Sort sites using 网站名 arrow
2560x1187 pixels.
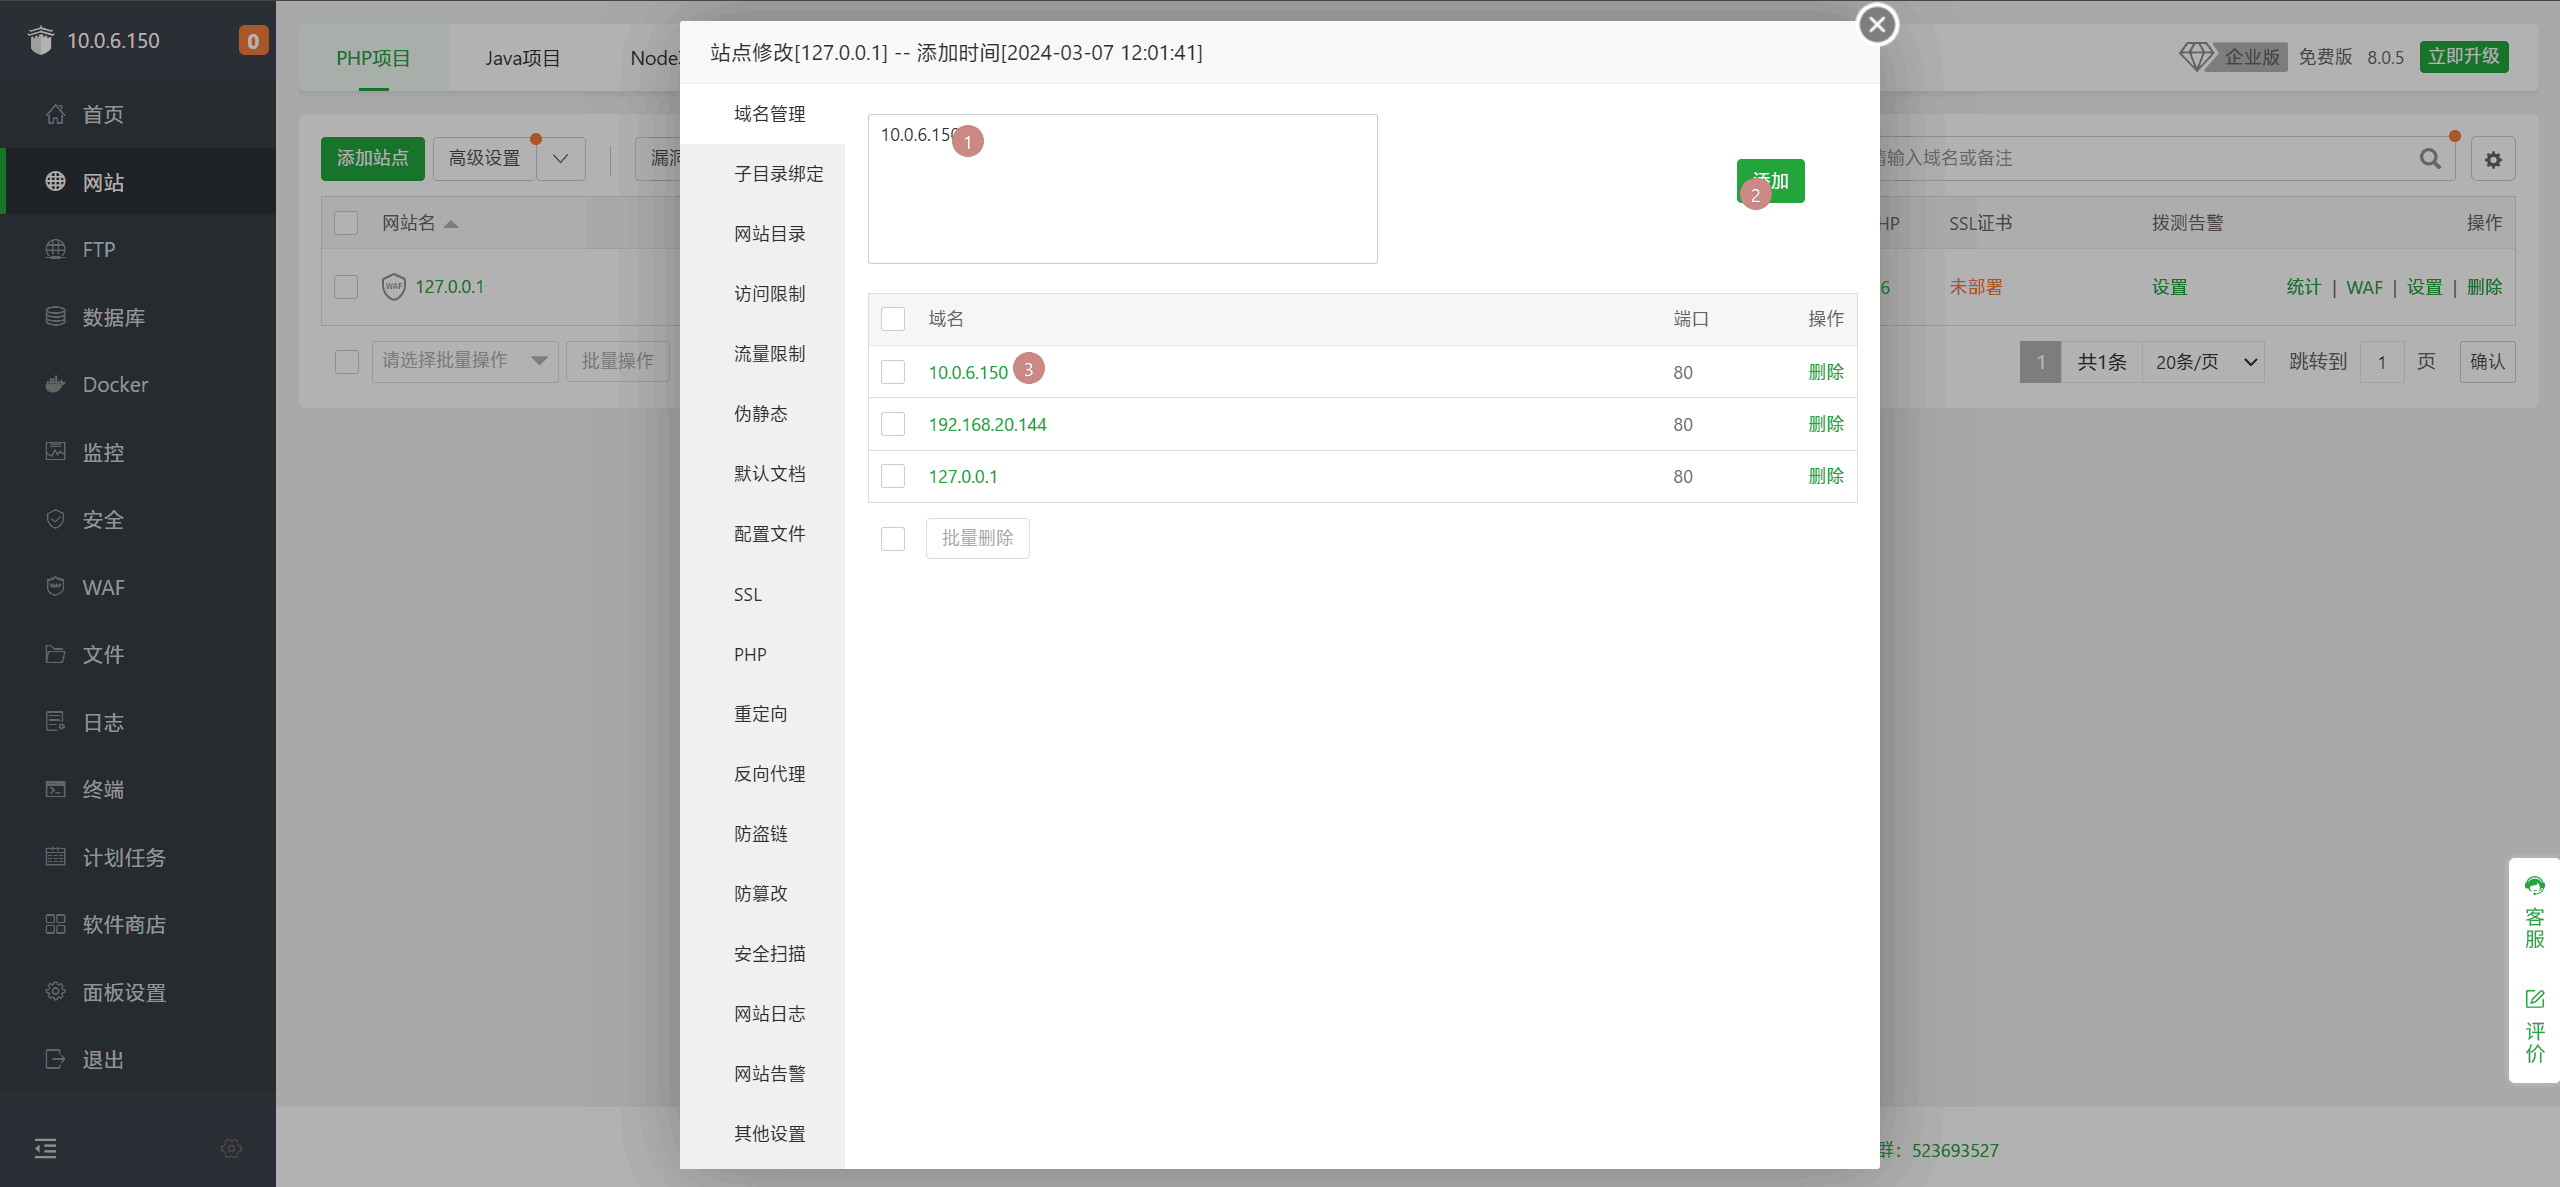(x=451, y=224)
